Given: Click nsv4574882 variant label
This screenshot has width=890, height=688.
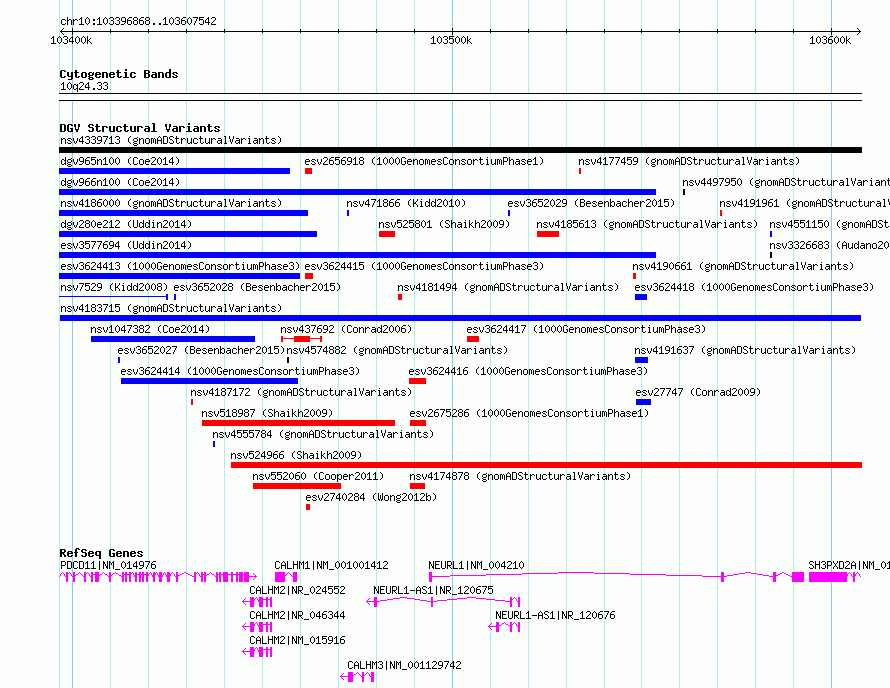Looking at the screenshot, I should tap(397, 350).
